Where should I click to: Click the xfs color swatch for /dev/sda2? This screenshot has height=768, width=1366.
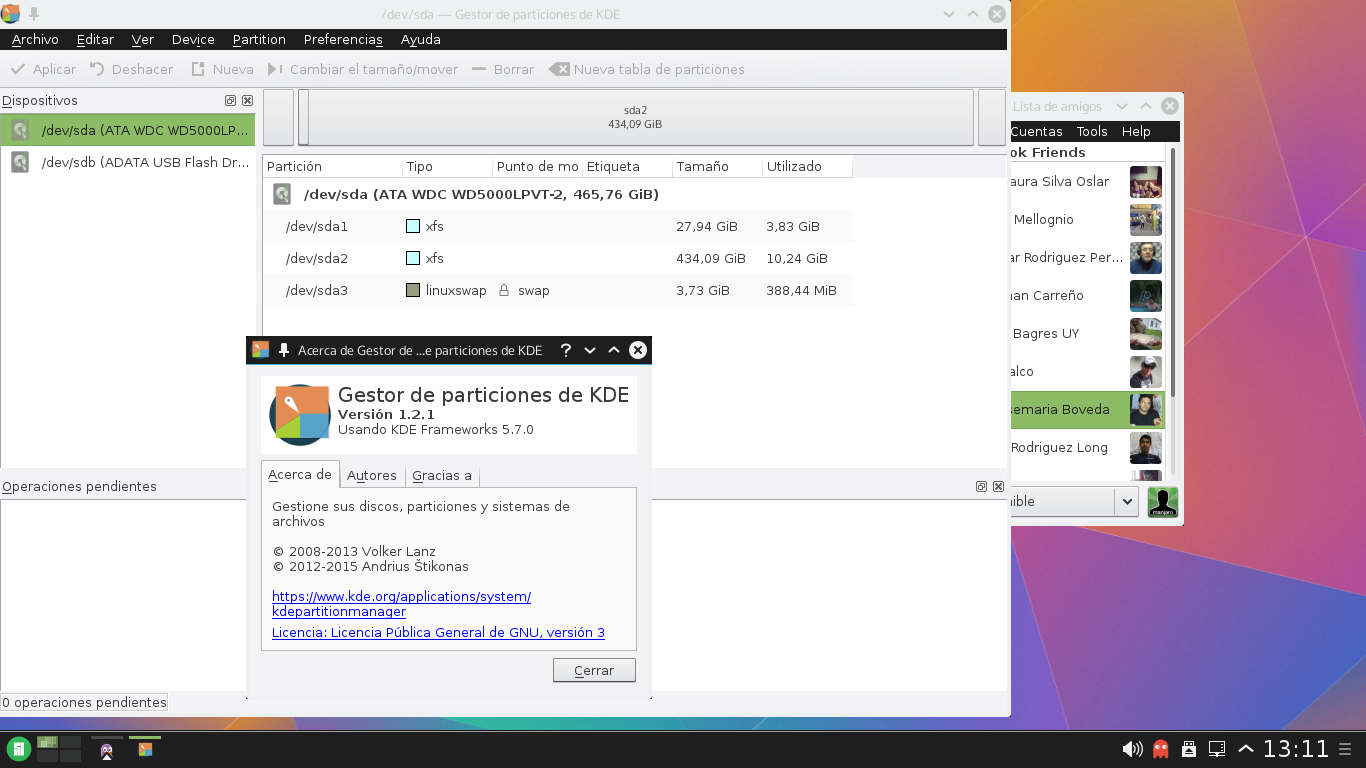(x=413, y=258)
